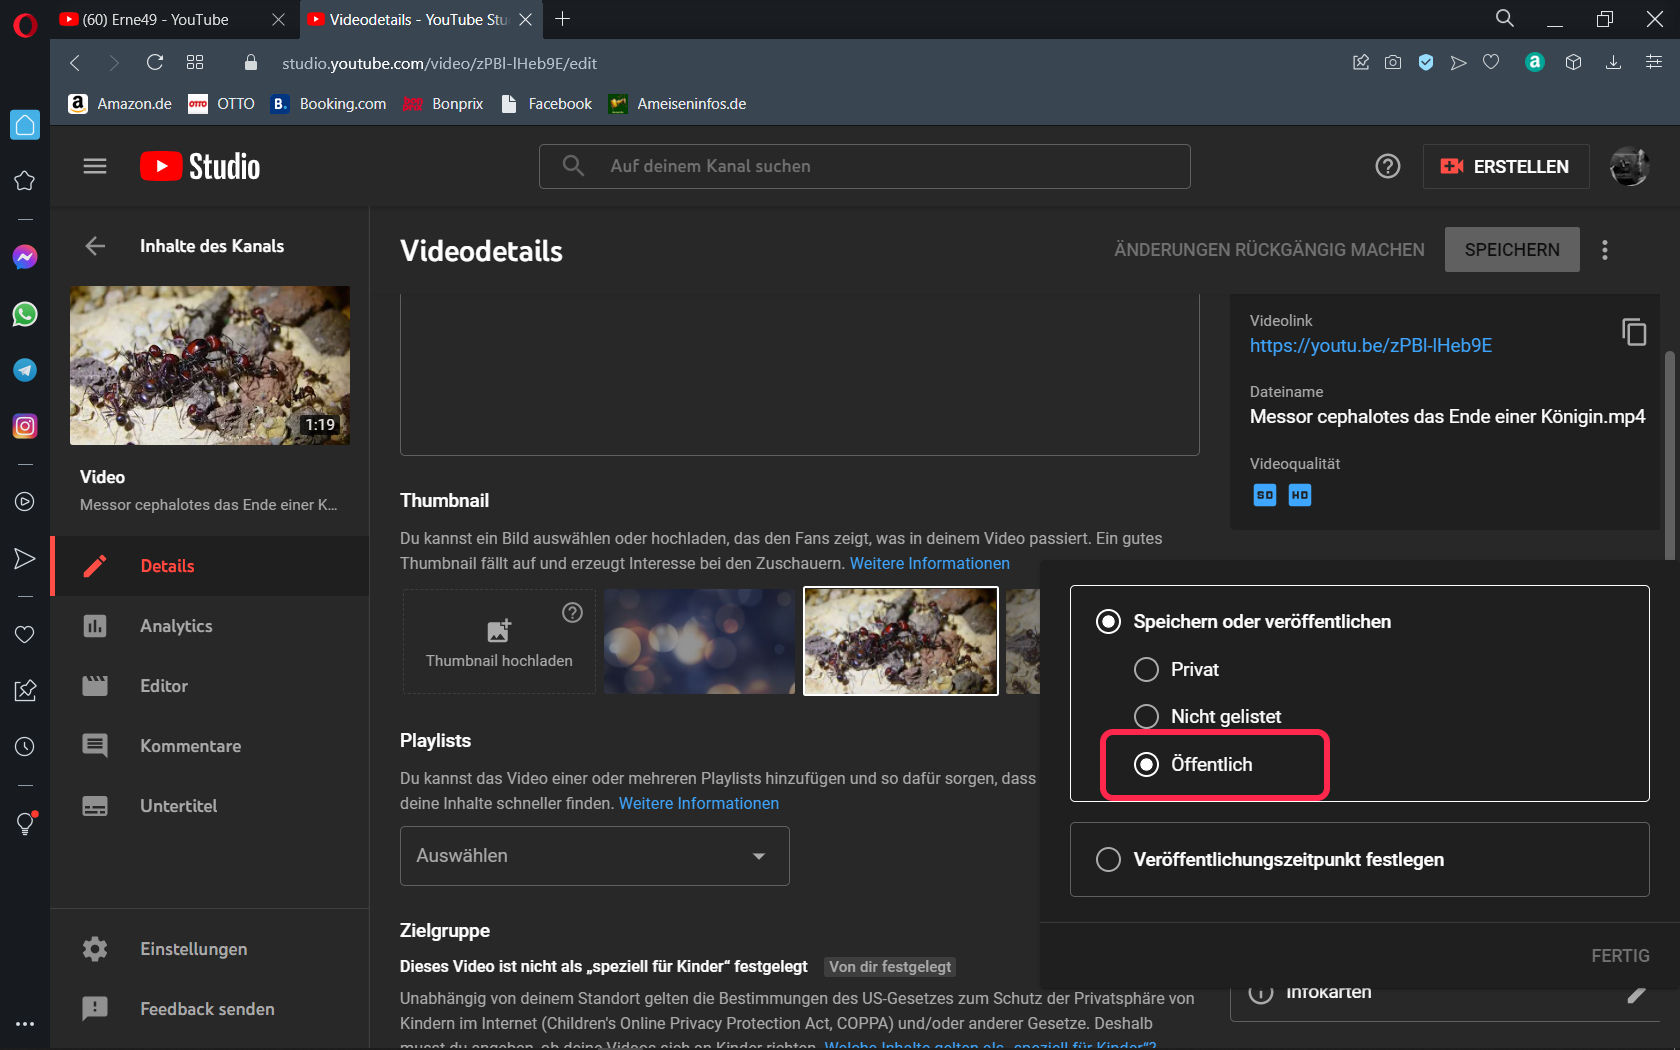Open Instagram in the Opera sidebar

click(x=25, y=426)
